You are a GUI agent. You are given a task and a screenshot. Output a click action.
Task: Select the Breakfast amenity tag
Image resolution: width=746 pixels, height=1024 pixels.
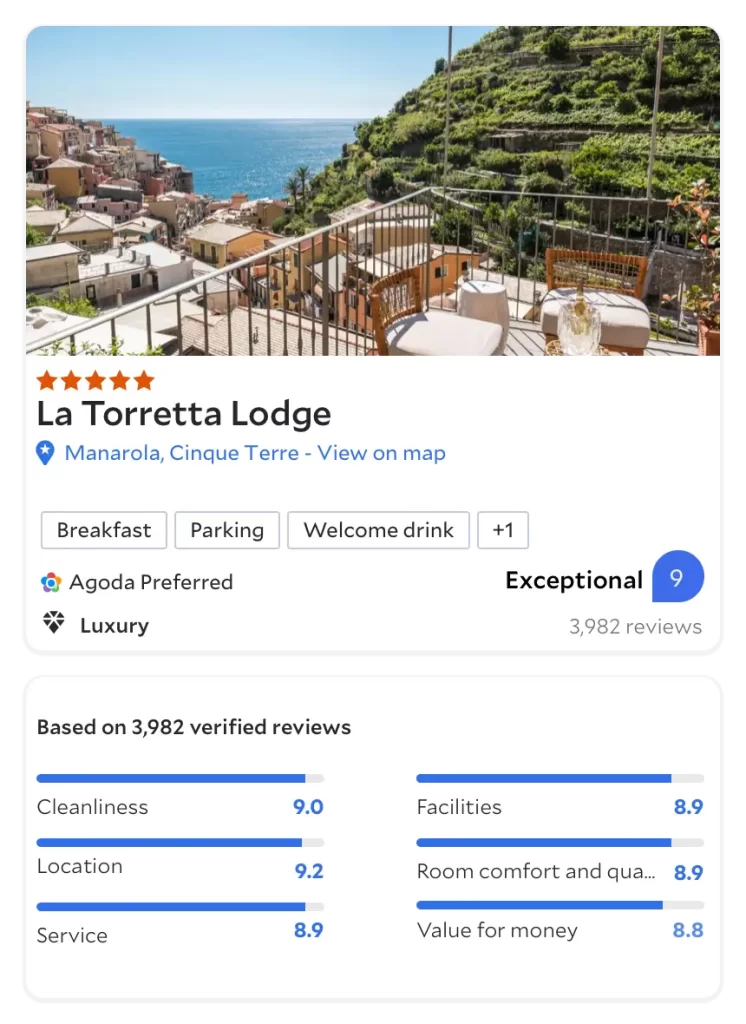pyautogui.click(x=104, y=530)
